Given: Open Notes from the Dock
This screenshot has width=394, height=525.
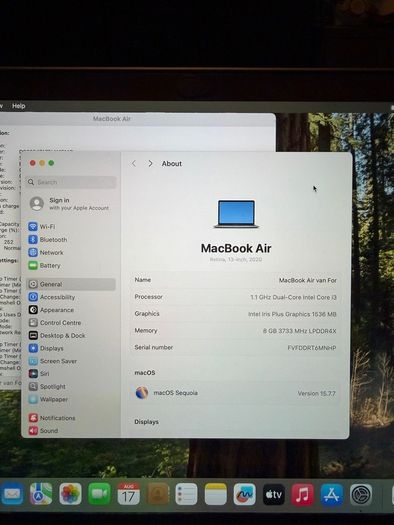Looking at the screenshot, I should (216, 494).
